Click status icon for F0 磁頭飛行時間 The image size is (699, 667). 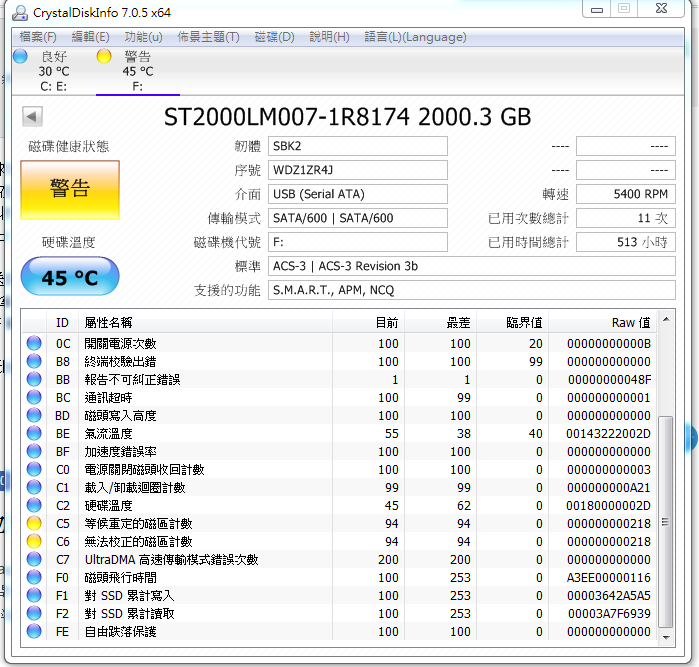[x=34, y=577]
